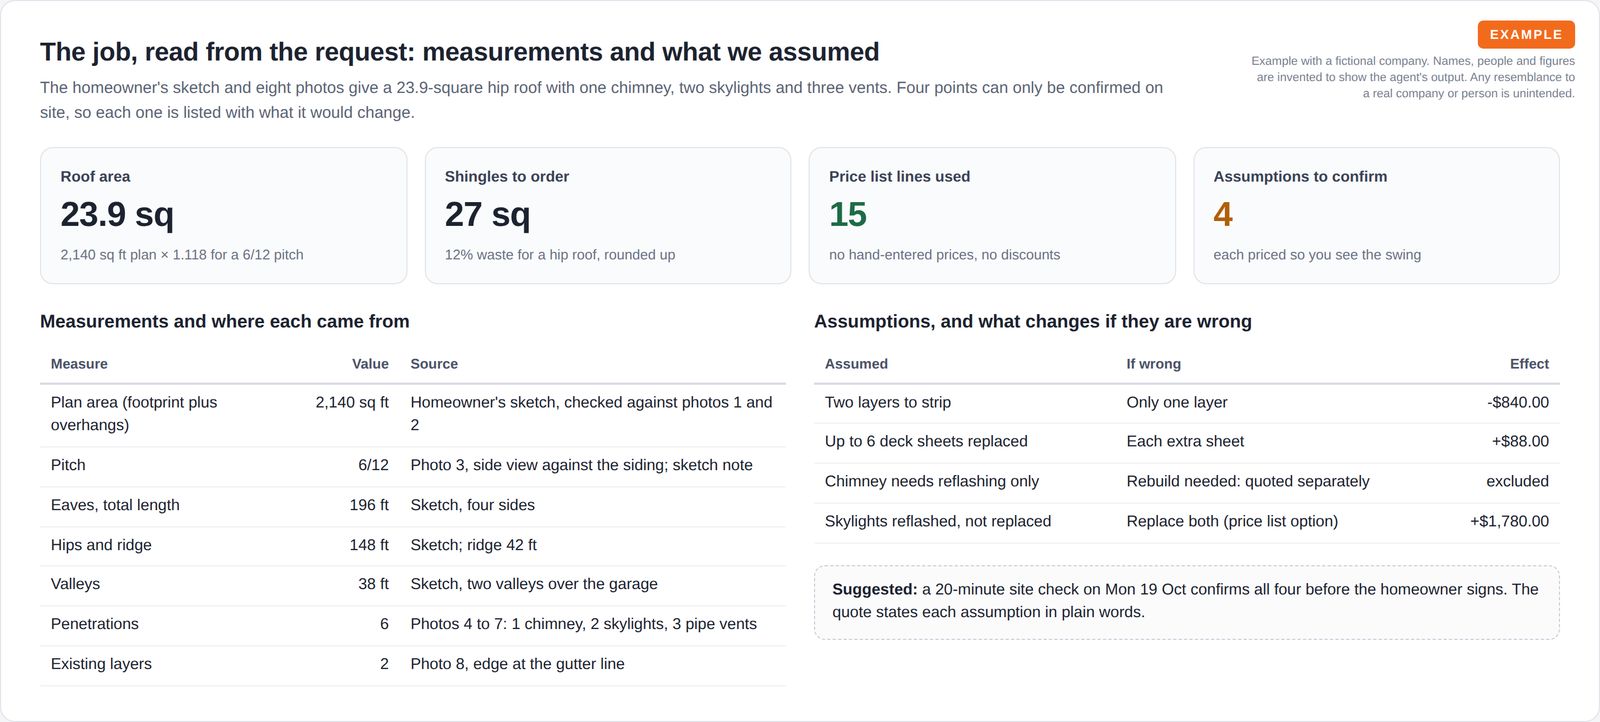Click the Value column header
This screenshot has width=1600, height=722.
coord(370,364)
